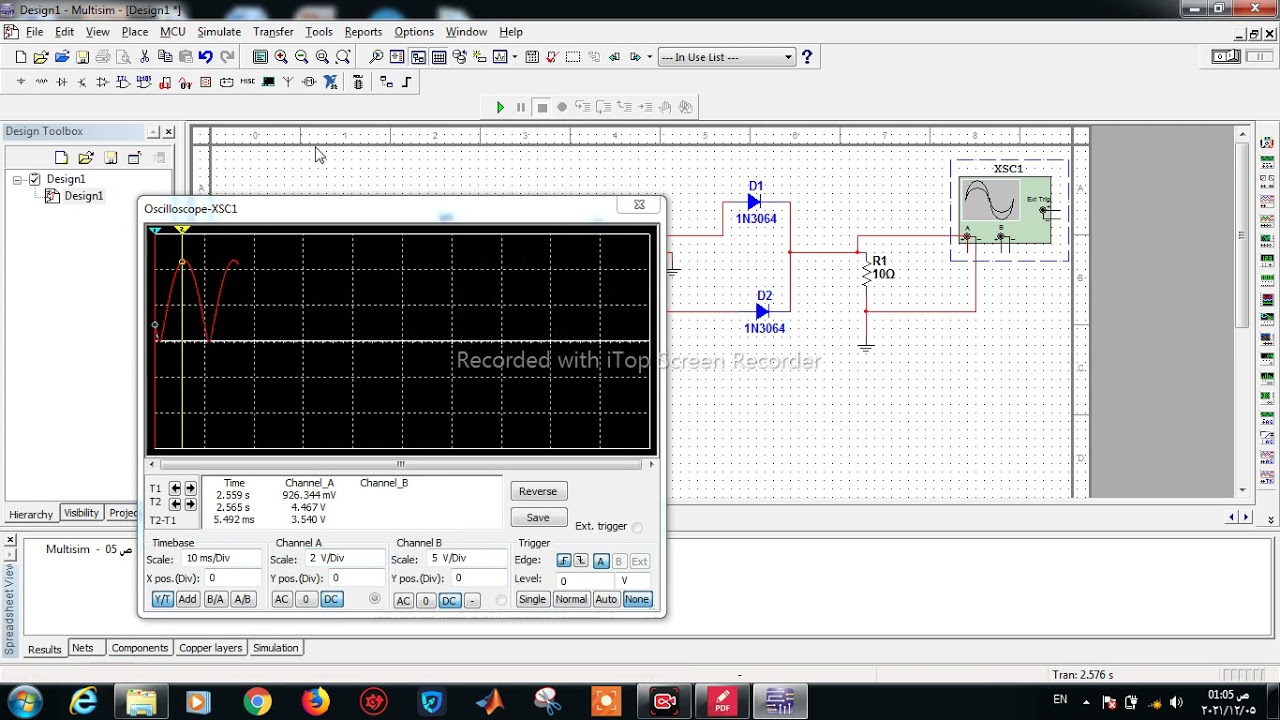Screen dimensions: 1280x720
Task: Toggle the spreadsheet view icon
Action: [x=439, y=57]
